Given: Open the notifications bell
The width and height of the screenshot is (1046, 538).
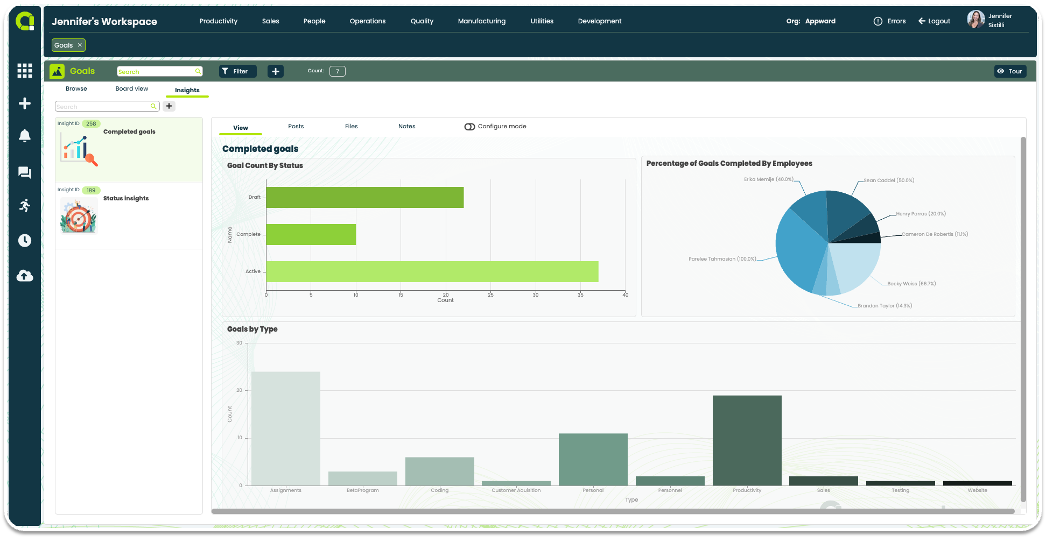Looking at the screenshot, I should tap(25, 136).
